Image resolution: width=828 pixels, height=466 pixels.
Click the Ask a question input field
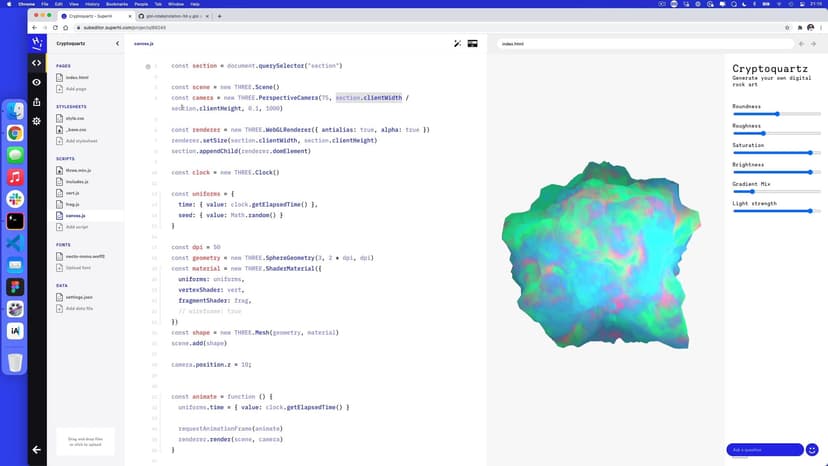(764, 450)
